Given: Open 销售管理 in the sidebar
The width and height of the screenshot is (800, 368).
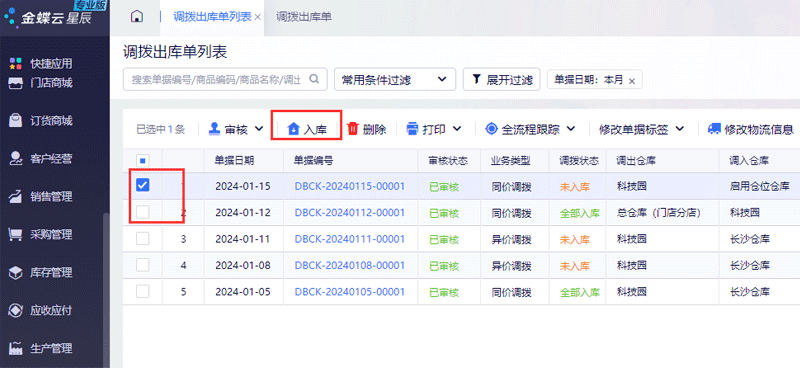Looking at the screenshot, I should point(51,196).
